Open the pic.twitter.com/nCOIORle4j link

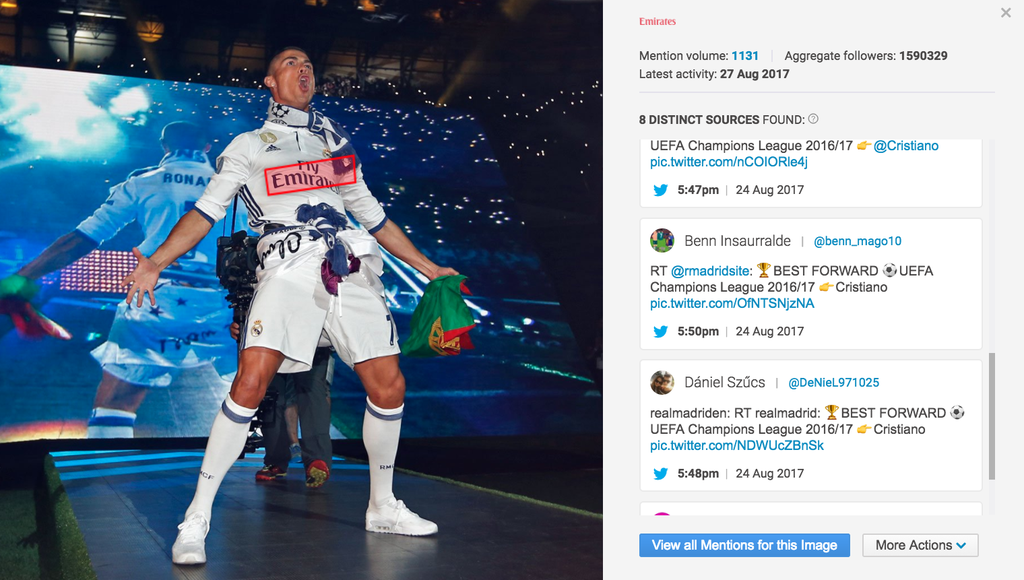[728, 162]
